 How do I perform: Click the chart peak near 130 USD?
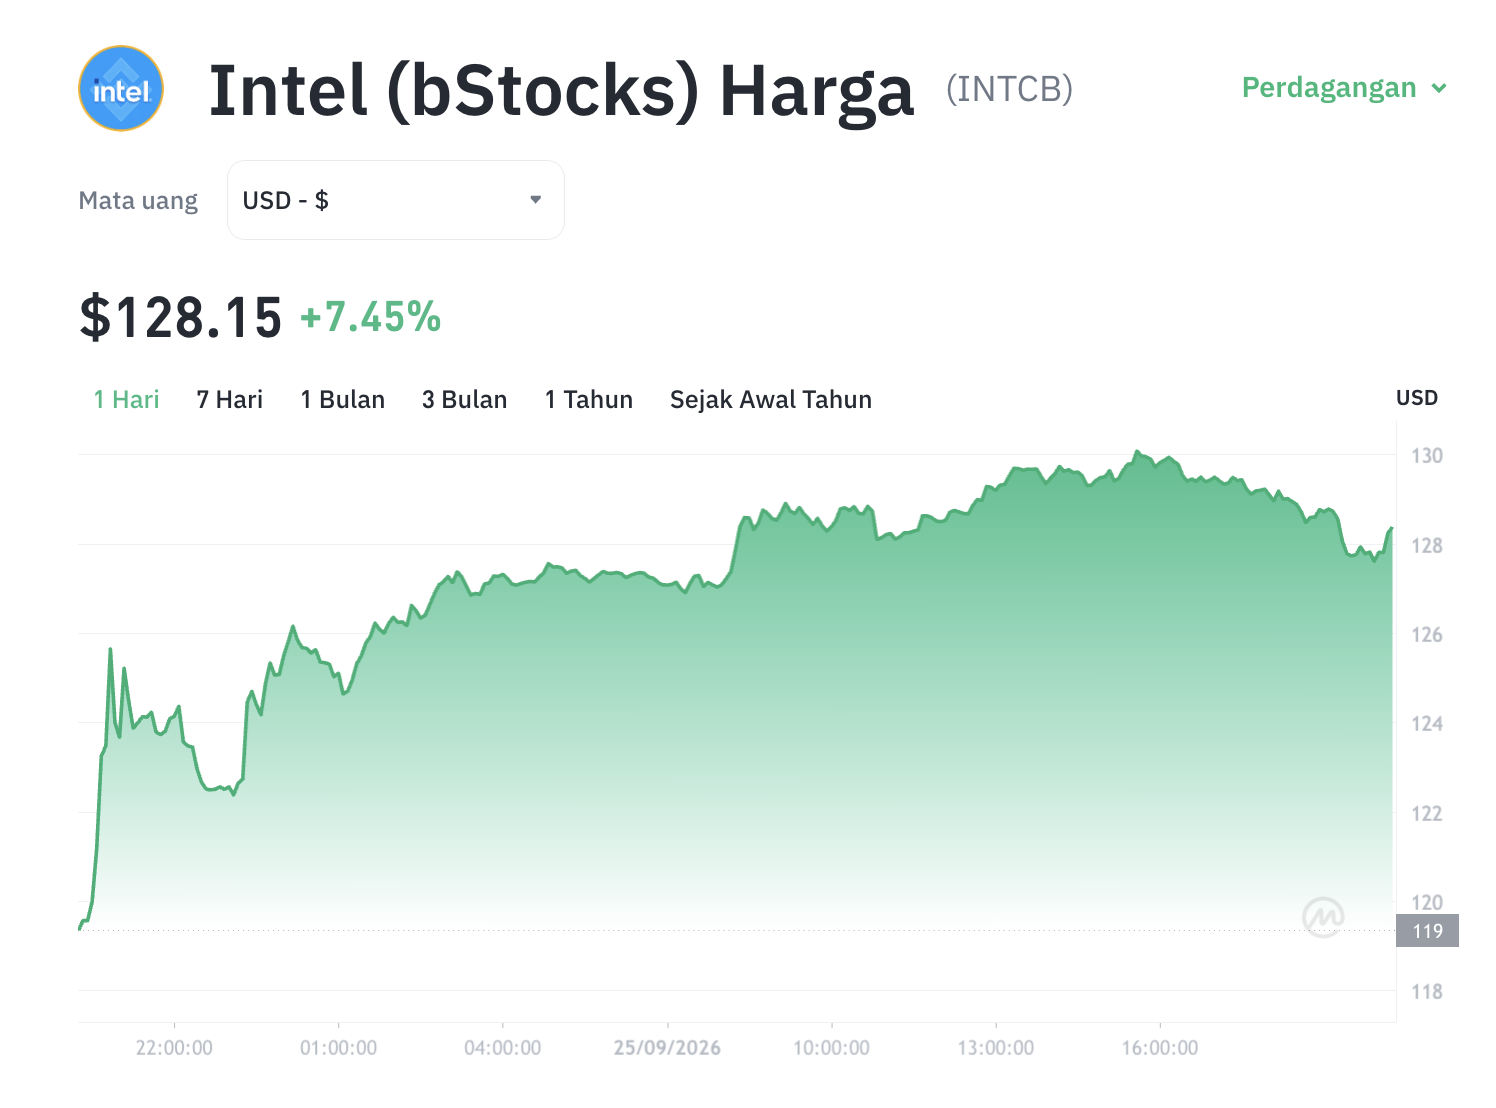pos(1137,452)
